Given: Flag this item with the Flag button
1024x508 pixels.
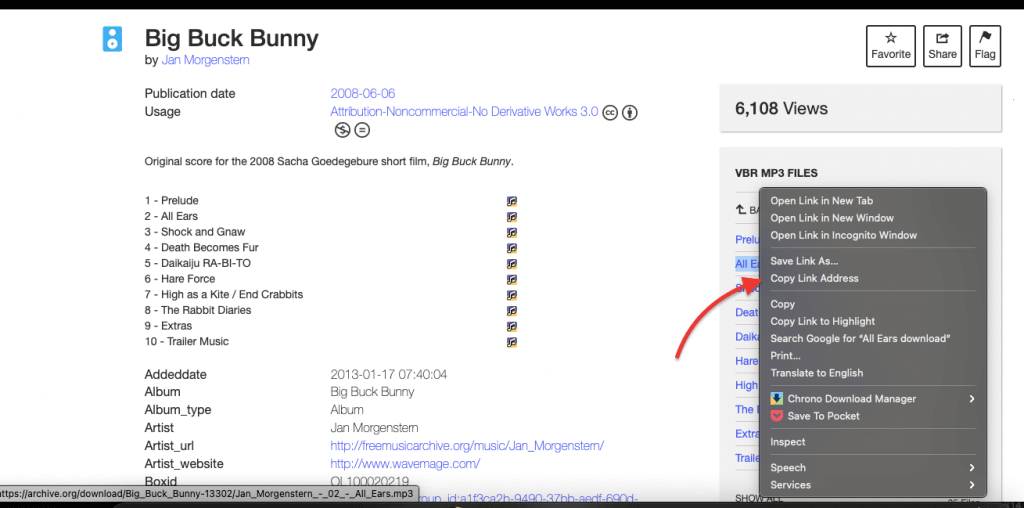Looking at the screenshot, I should pyautogui.click(x=985, y=46).
